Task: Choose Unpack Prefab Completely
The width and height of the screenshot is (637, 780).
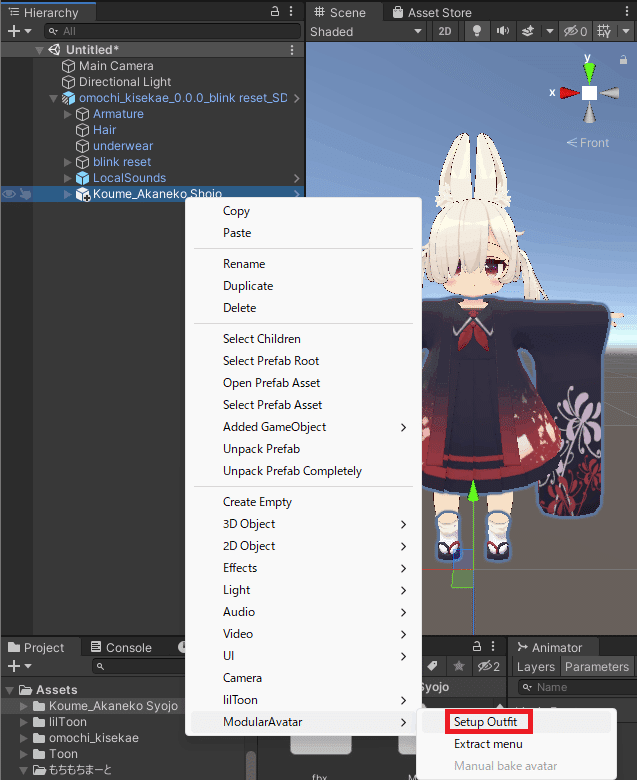Action: (292, 471)
